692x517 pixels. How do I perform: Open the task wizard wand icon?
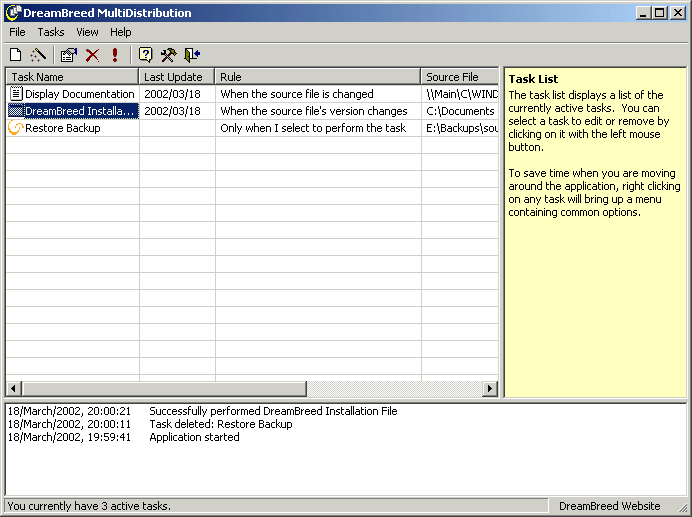38,55
